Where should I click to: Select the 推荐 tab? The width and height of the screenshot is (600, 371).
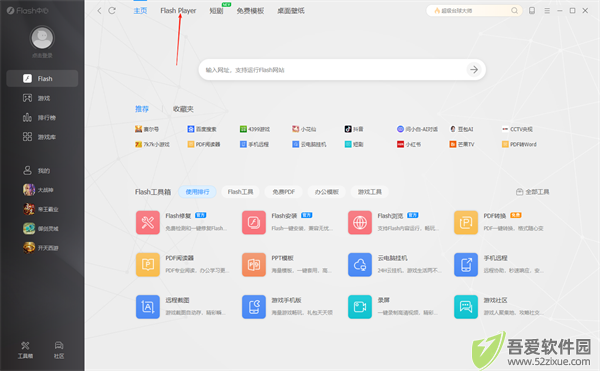point(142,109)
